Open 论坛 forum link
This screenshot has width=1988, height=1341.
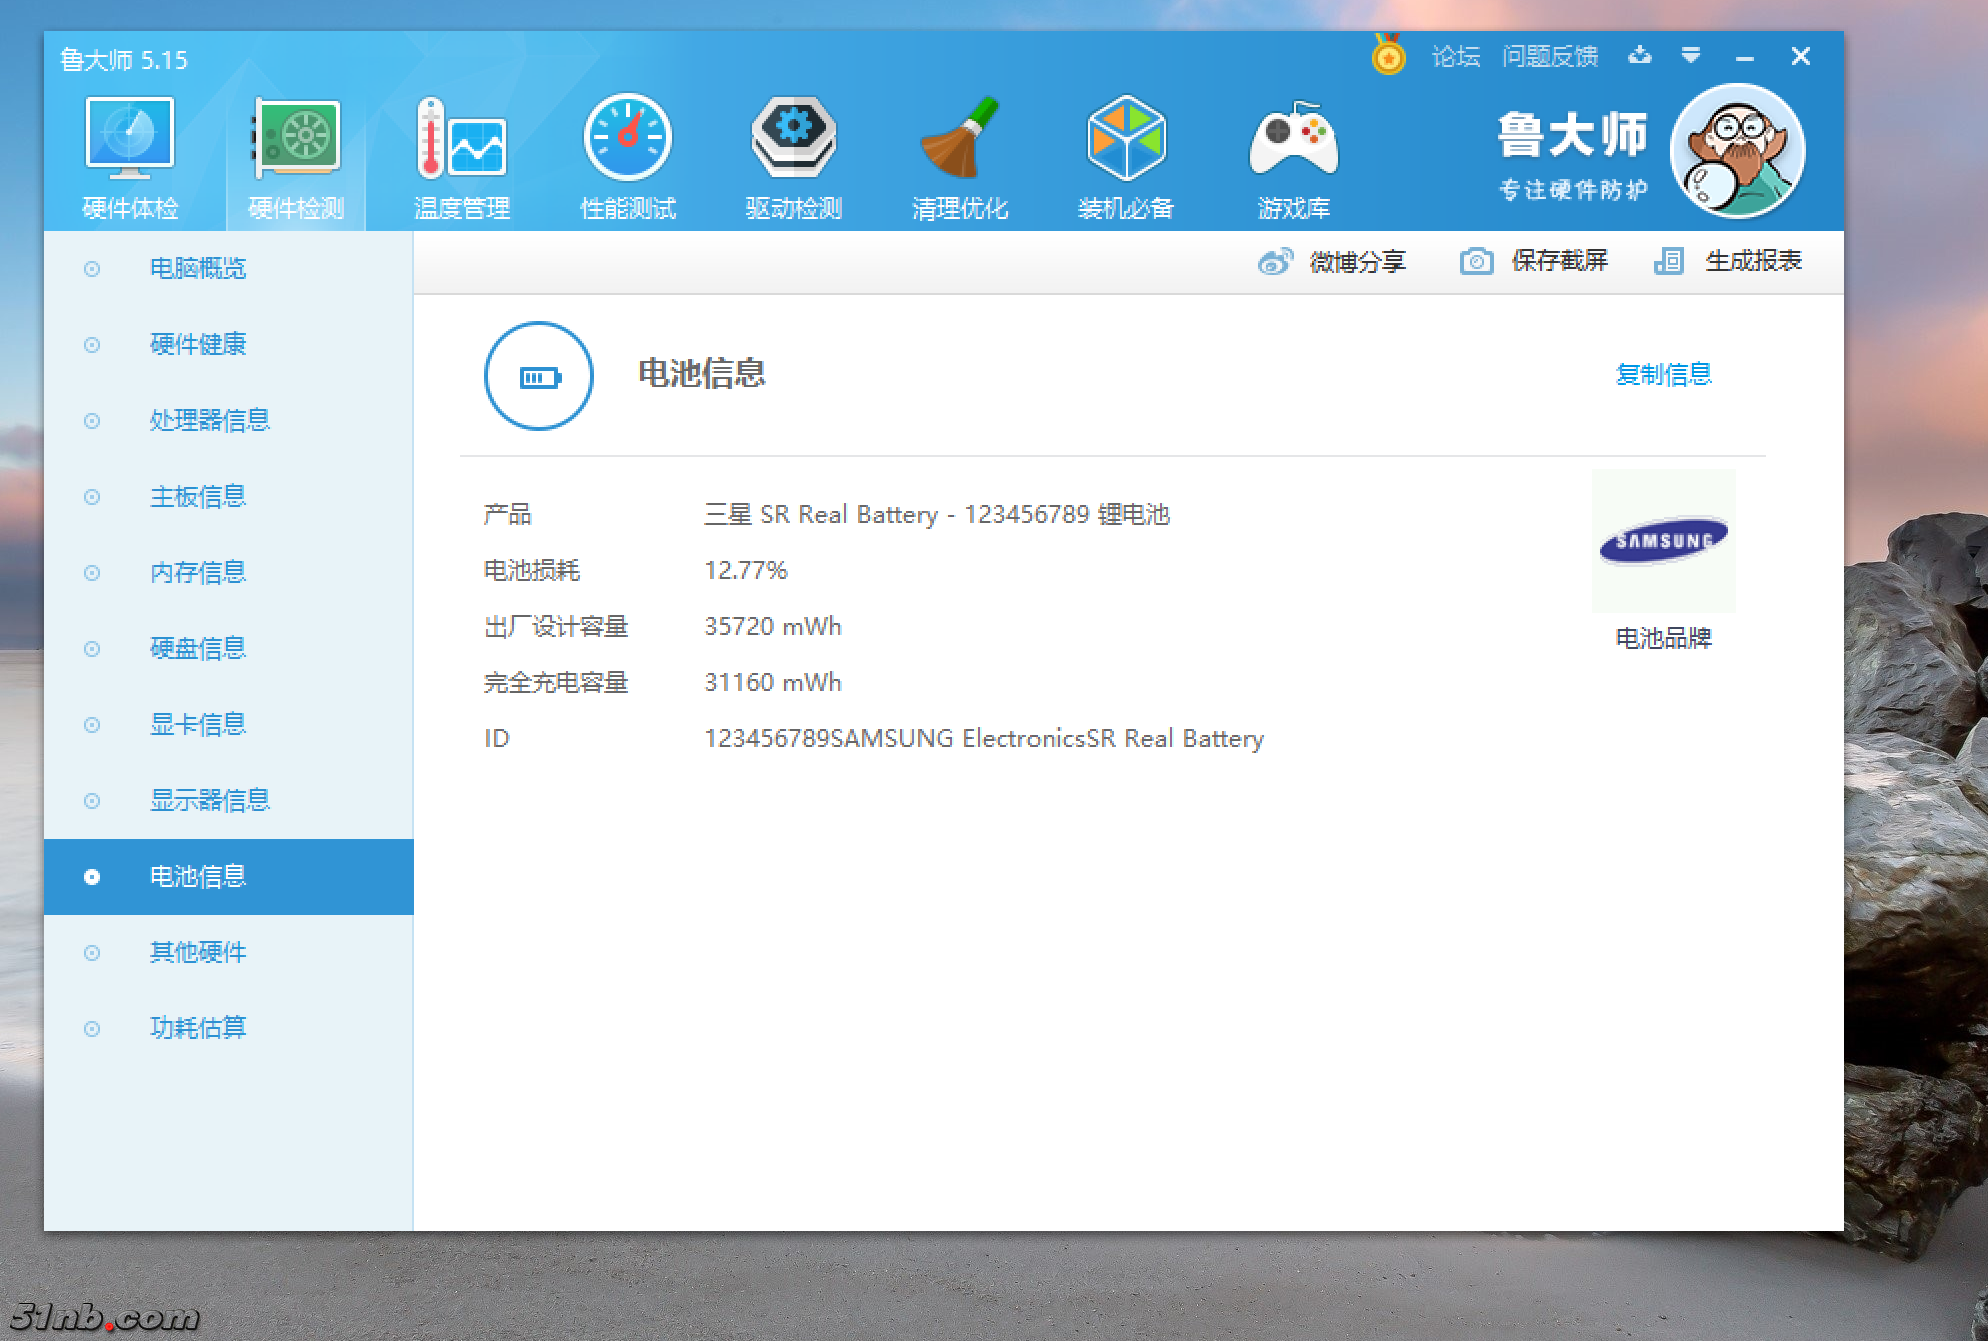[1455, 56]
